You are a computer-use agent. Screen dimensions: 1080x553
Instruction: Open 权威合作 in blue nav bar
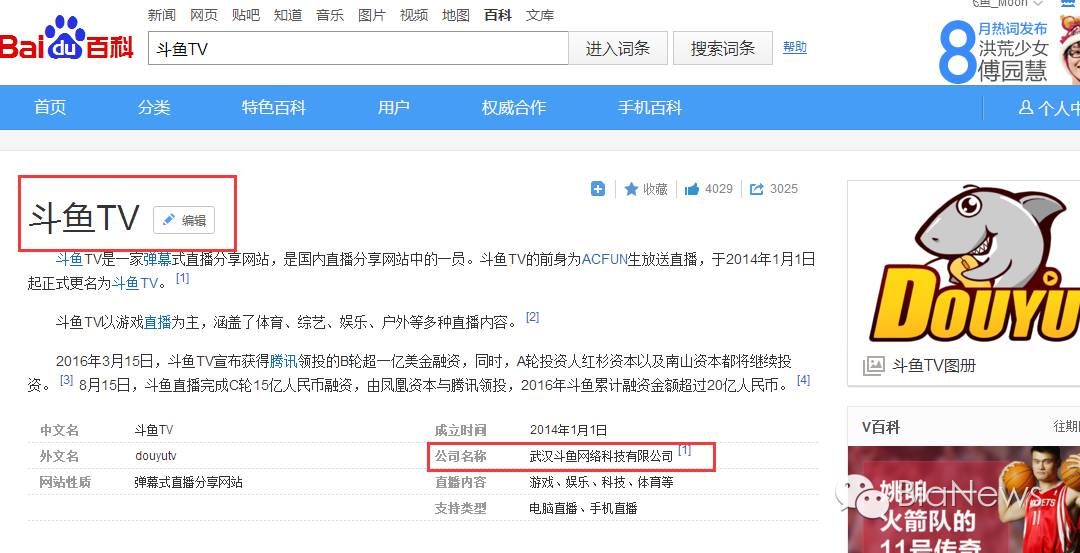(x=514, y=107)
